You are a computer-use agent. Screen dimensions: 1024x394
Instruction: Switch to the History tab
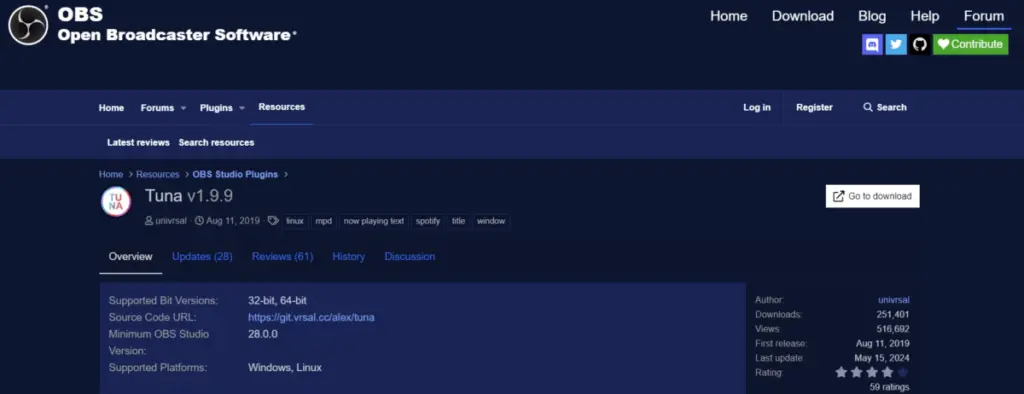pyautogui.click(x=349, y=257)
